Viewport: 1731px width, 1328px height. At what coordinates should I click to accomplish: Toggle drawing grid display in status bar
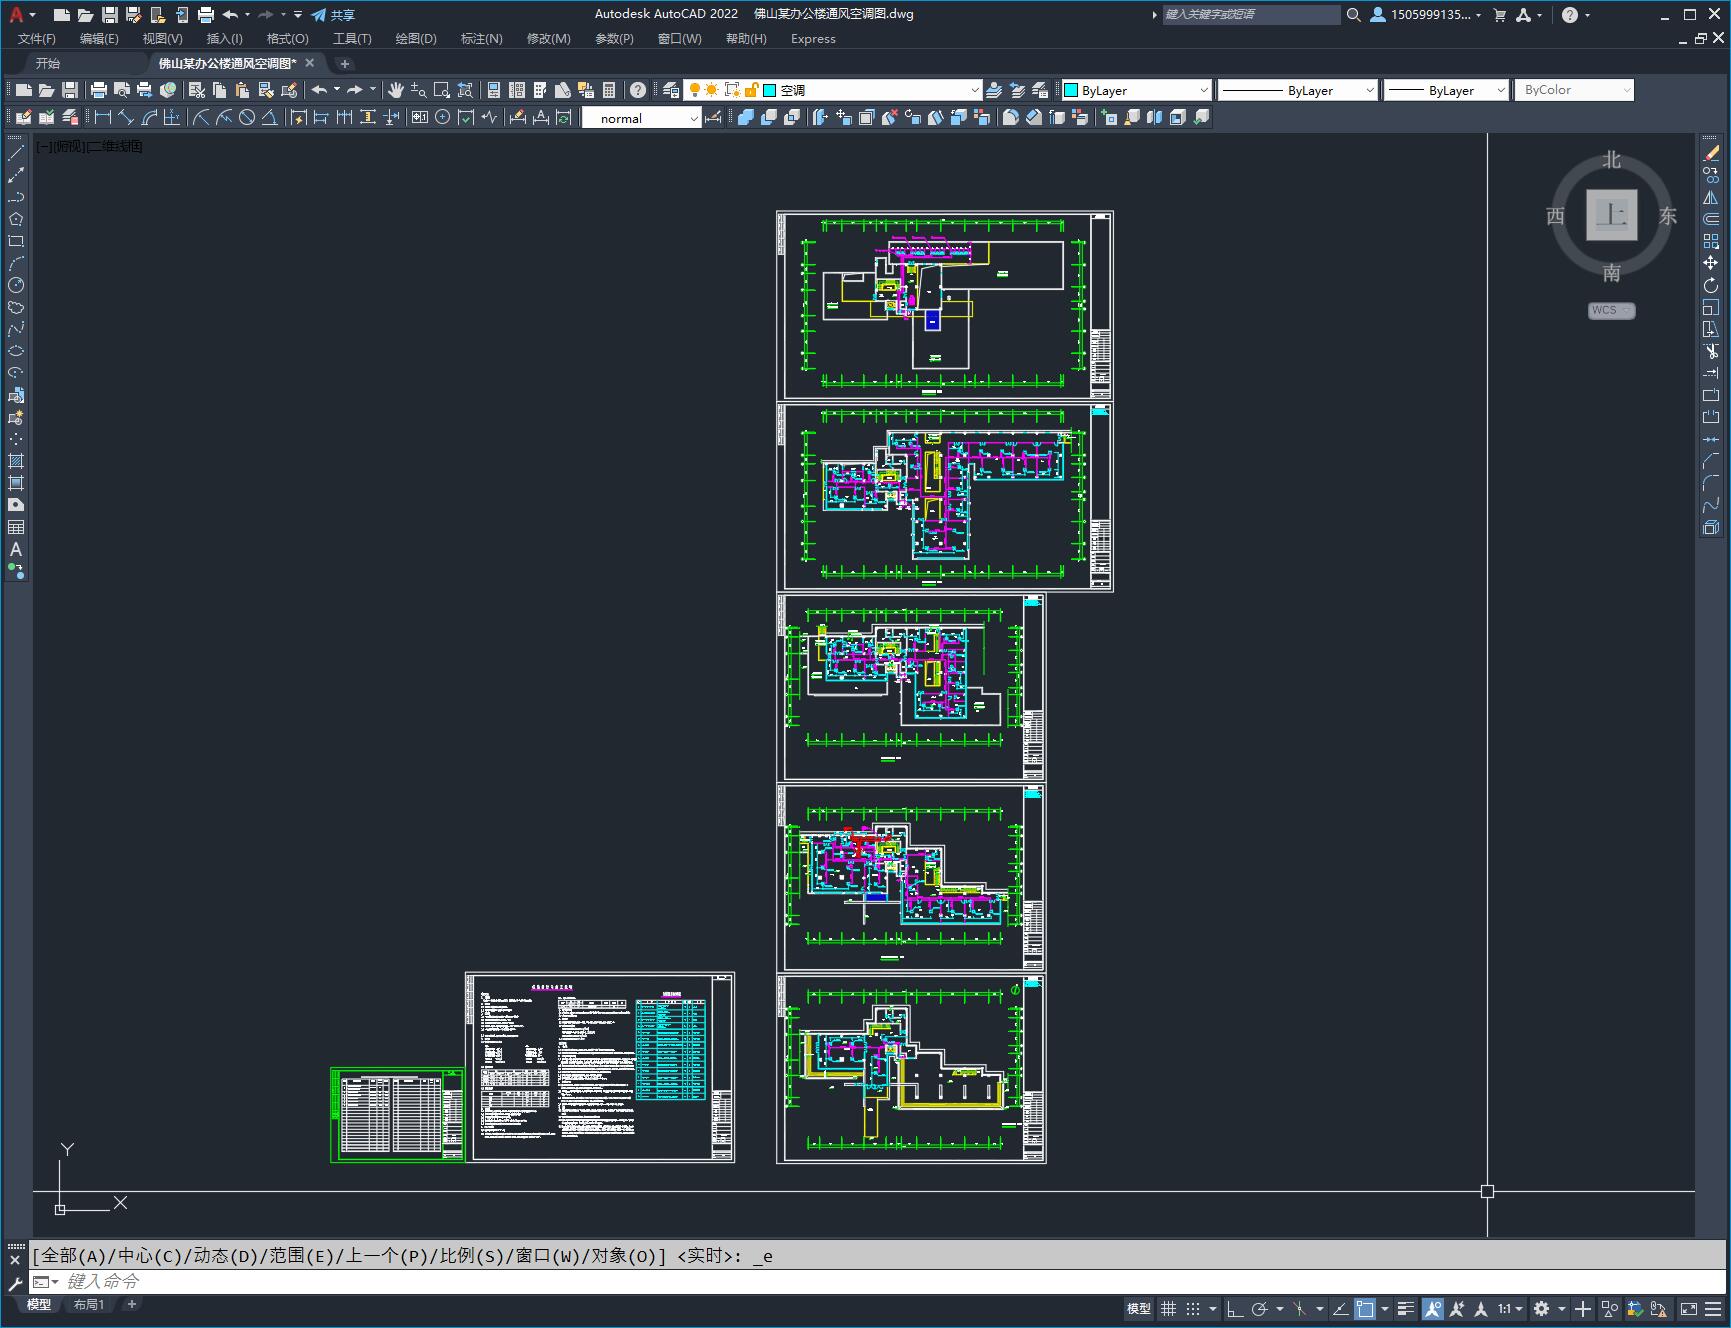pos(1168,1309)
